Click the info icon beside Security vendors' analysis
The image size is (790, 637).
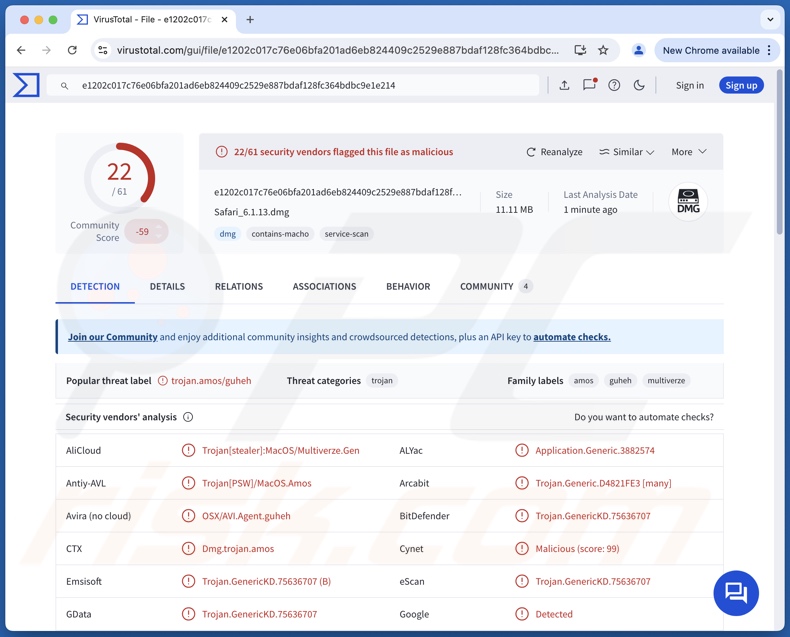click(x=188, y=417)
